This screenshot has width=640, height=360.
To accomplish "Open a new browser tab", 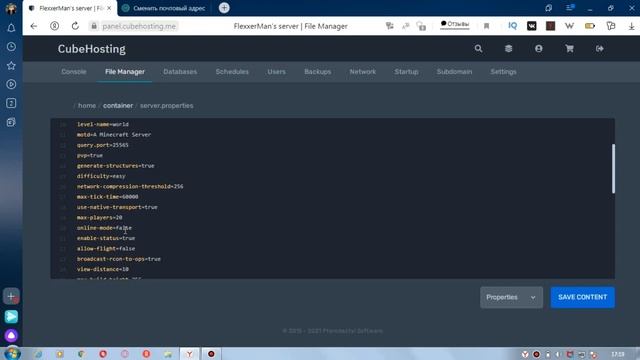I will click(224, 8).
